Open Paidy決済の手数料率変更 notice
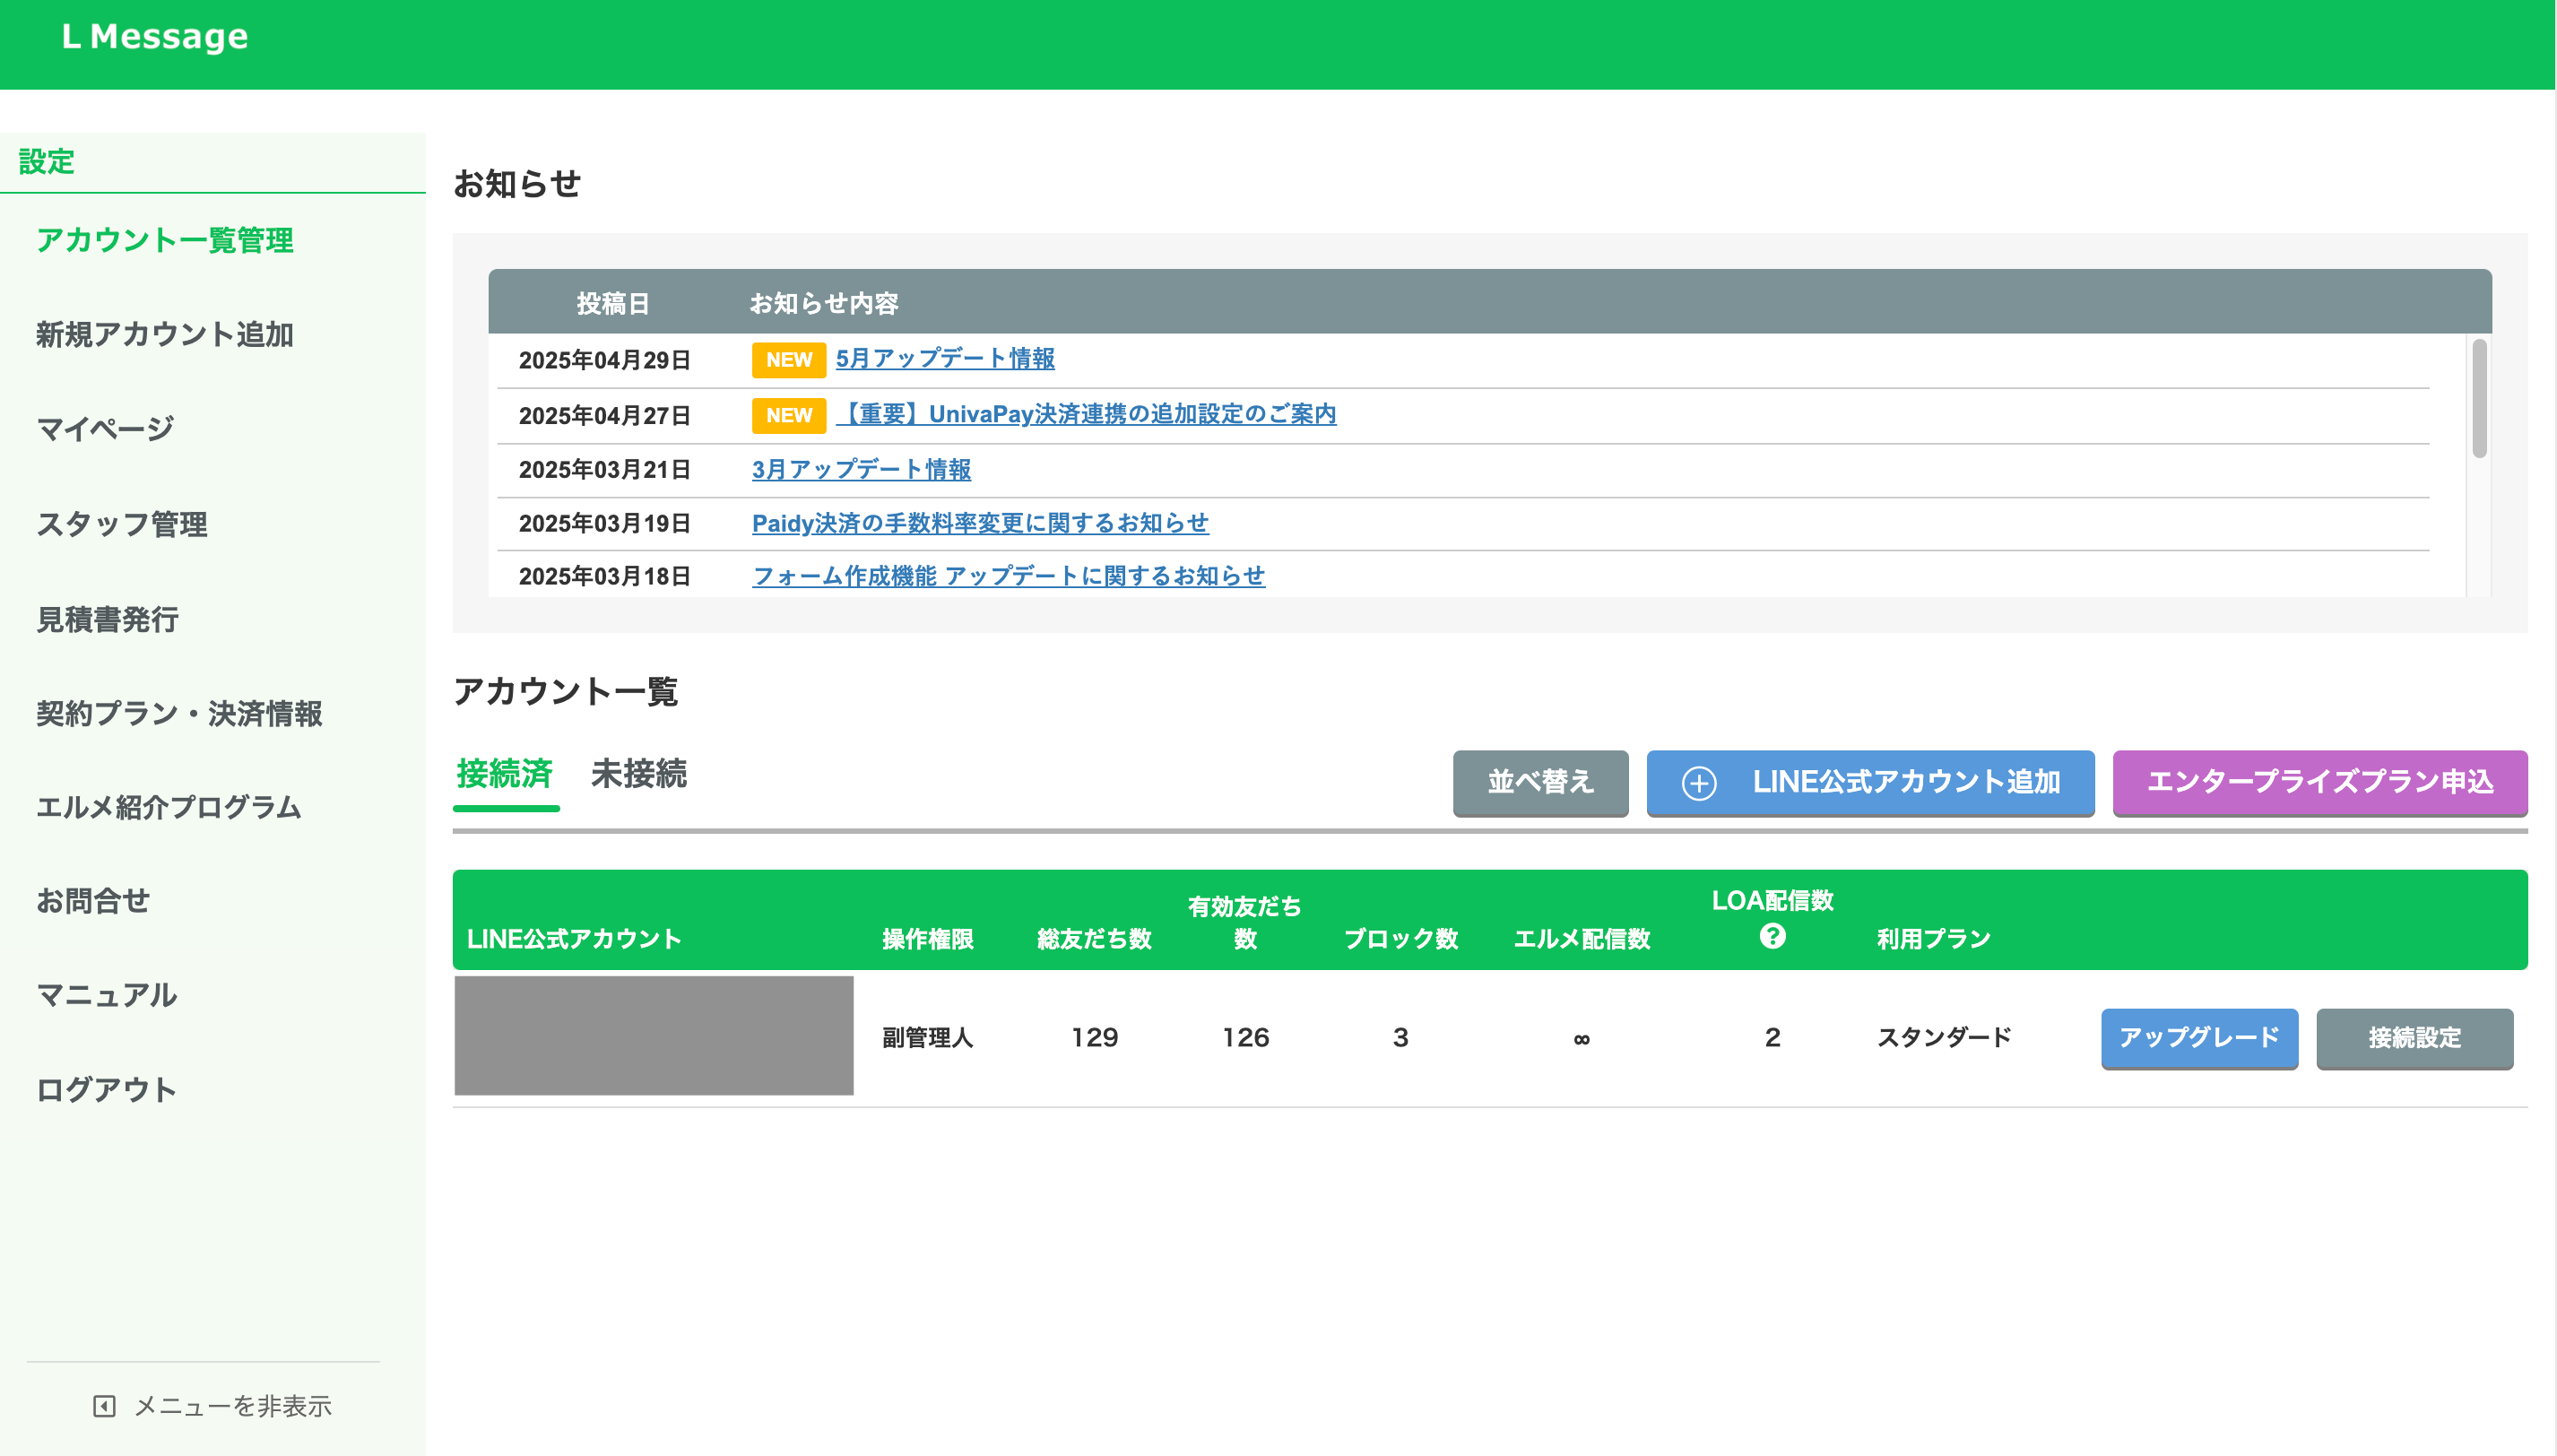This screenshot has width=2557, height=1456. point(980,523)
